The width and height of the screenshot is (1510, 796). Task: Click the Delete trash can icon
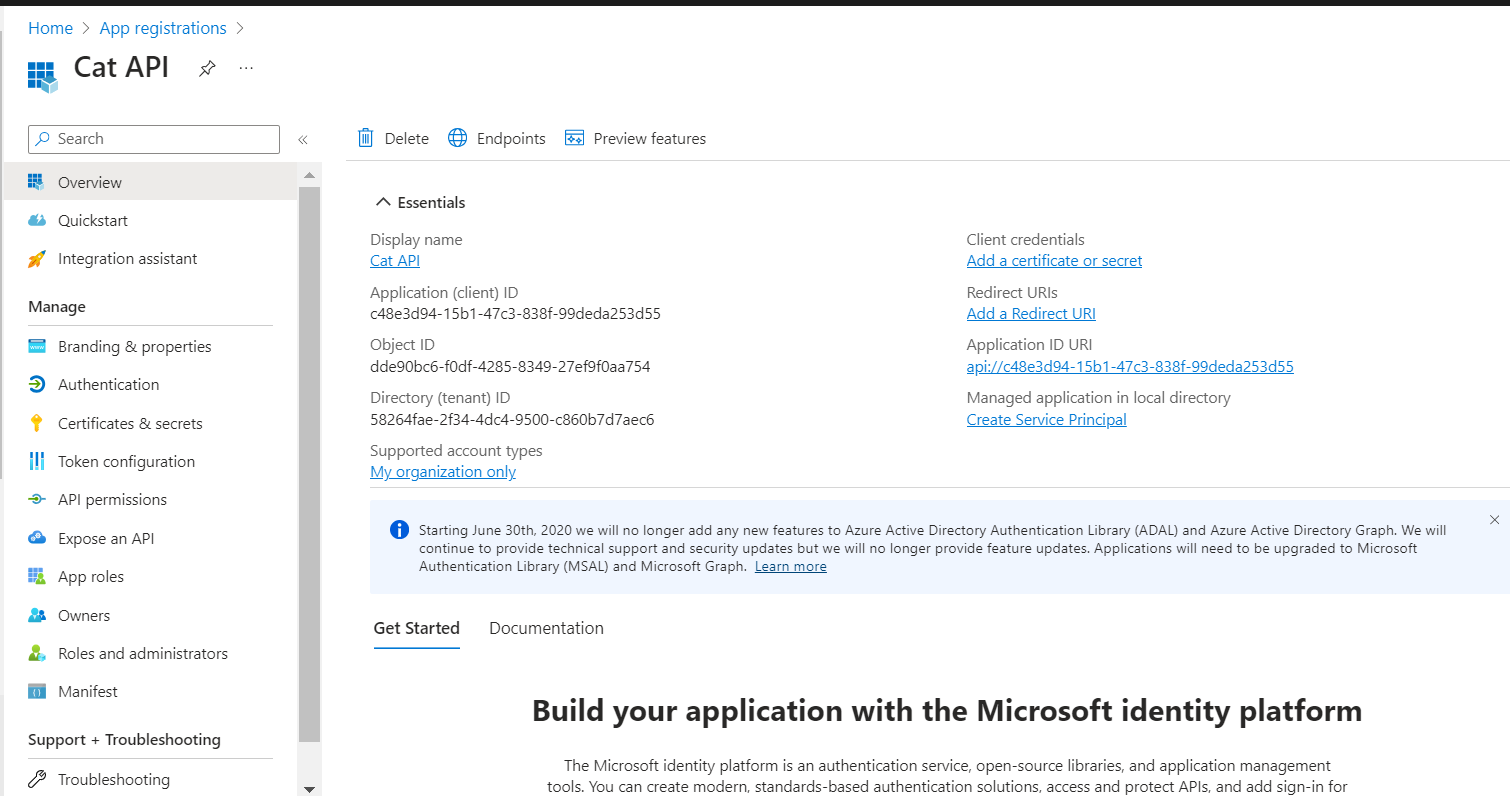point(366,138)
